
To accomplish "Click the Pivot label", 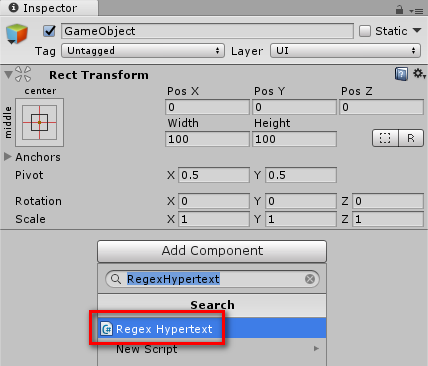I will pyautogui.click(x=29, y=175).
